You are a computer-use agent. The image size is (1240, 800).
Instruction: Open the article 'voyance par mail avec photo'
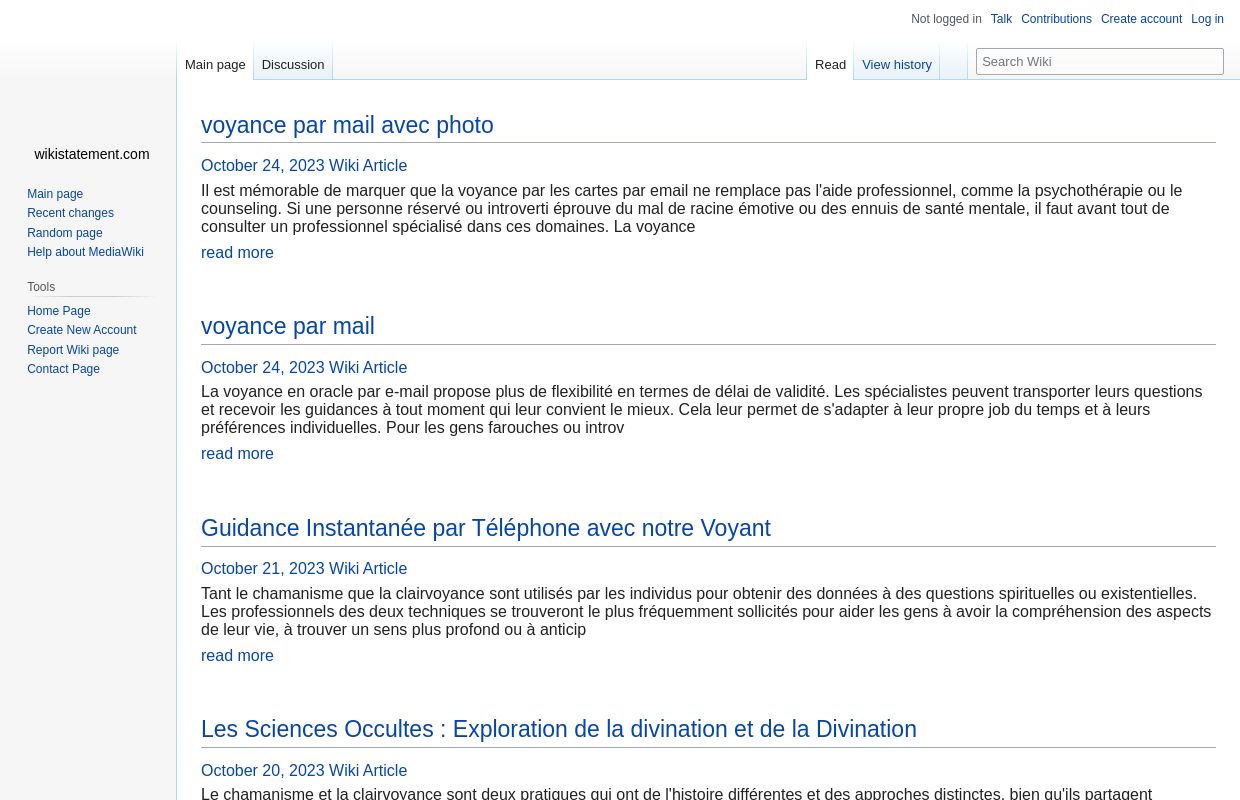(x=347, y=125)
